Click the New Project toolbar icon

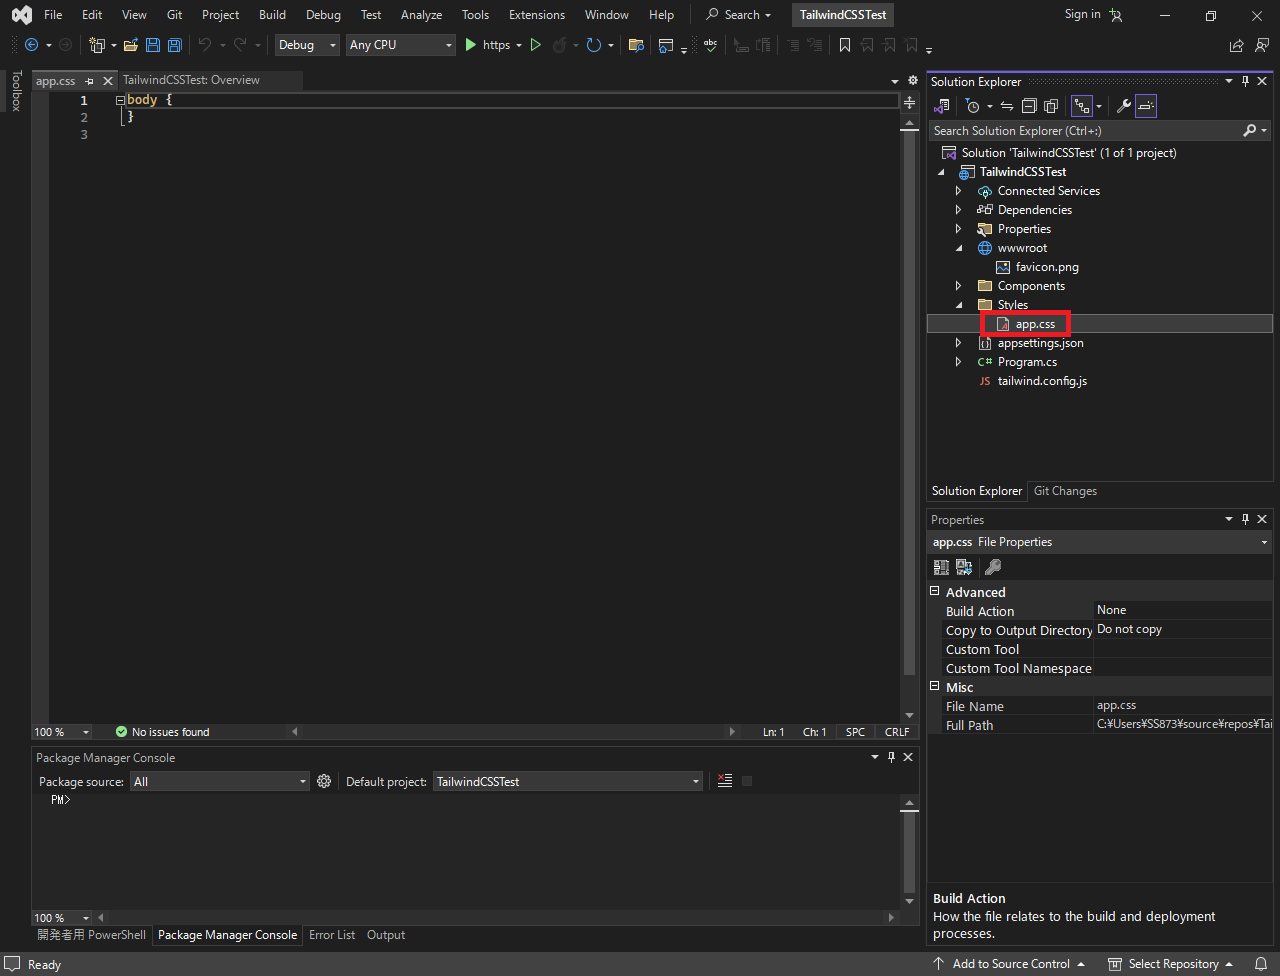click(x=97, y=45)
